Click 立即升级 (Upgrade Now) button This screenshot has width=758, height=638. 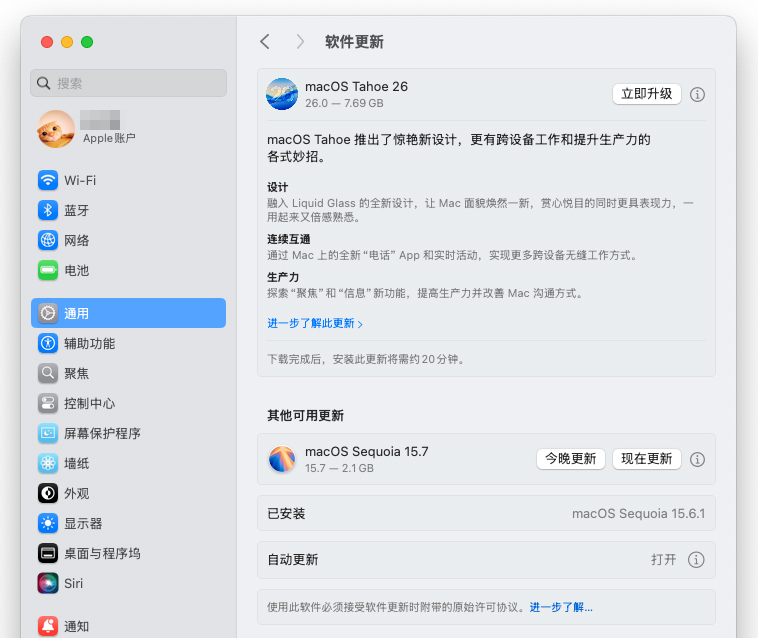click(646, 94)
